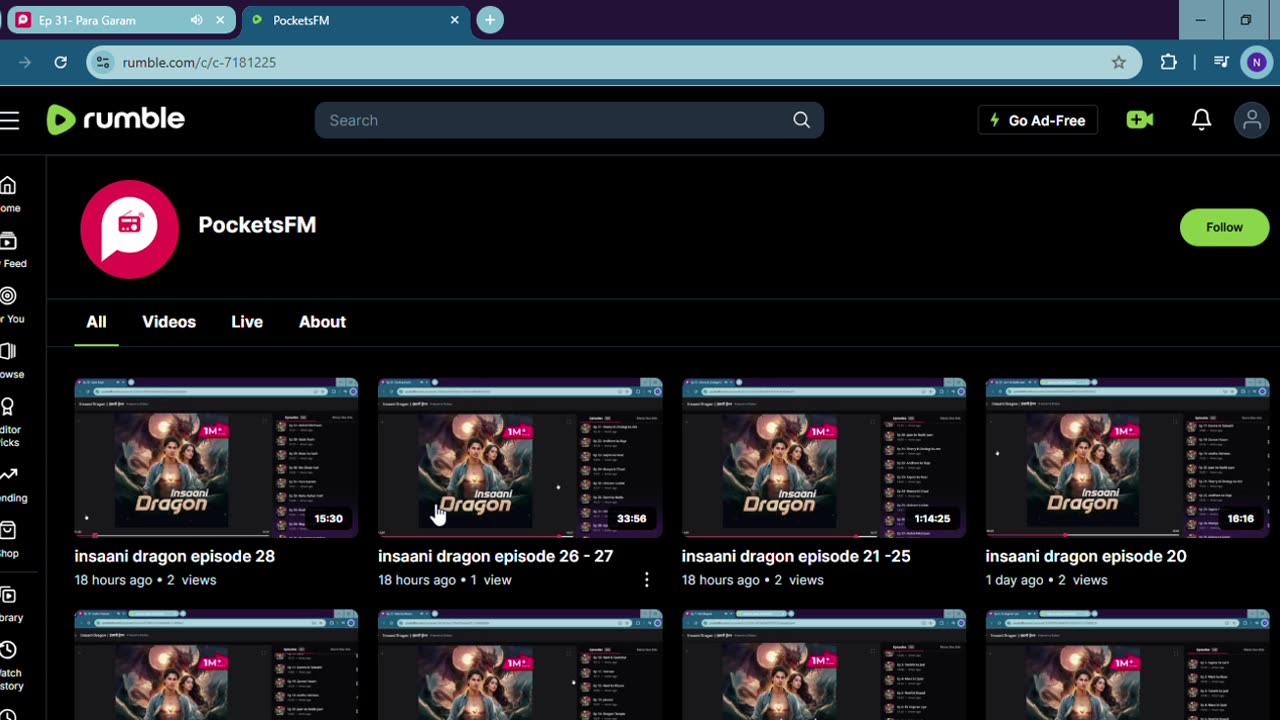The image size is (1280, 720).
Task: Go to Home in the sidebar
Action: click(x=8, y=194)
